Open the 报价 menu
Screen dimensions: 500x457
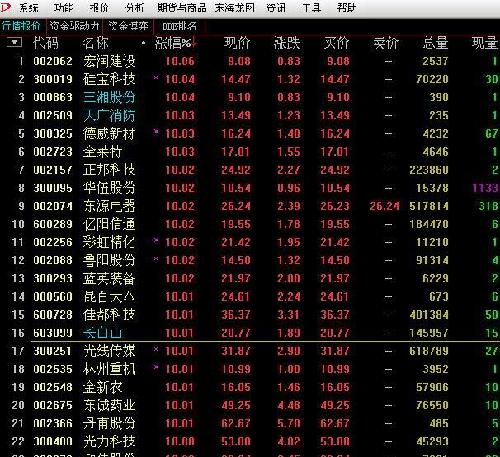tap(99, 7)
